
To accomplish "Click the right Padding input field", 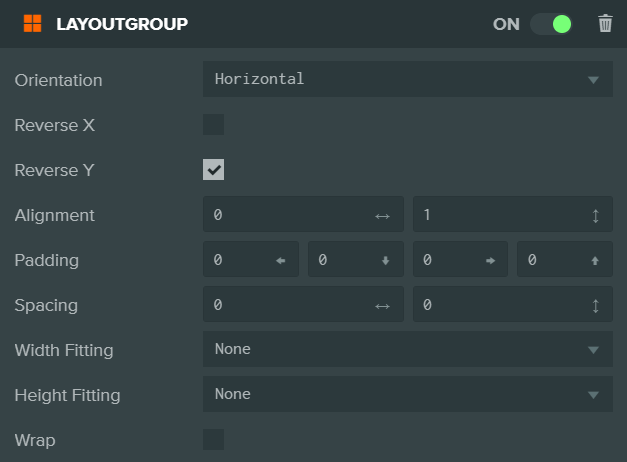I will click(x=452, y=260).
